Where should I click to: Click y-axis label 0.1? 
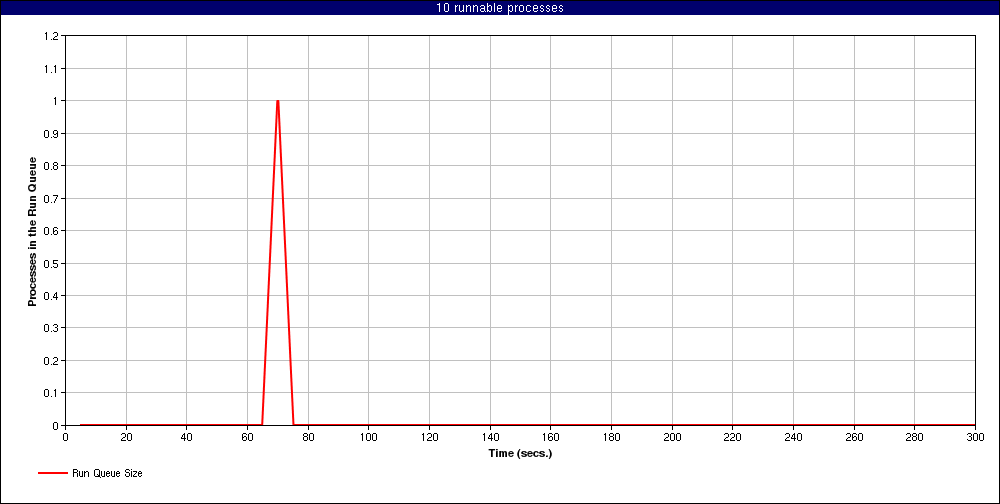coord(51,393)
